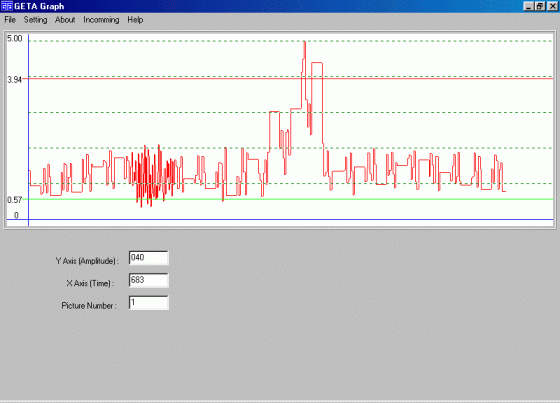This screenshot has height=403, width=560.
Task: Open the File menu
Action: (10, 20)
